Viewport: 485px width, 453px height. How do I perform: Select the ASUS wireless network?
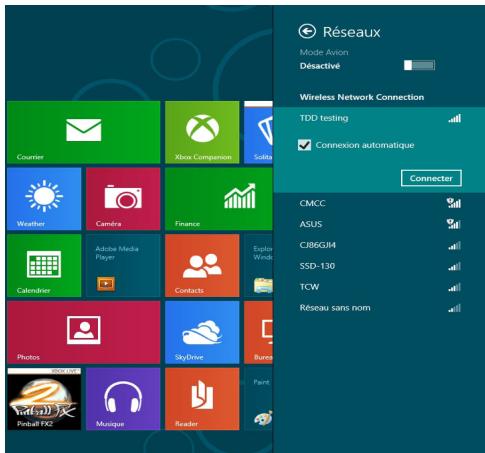tap(379, 224)
